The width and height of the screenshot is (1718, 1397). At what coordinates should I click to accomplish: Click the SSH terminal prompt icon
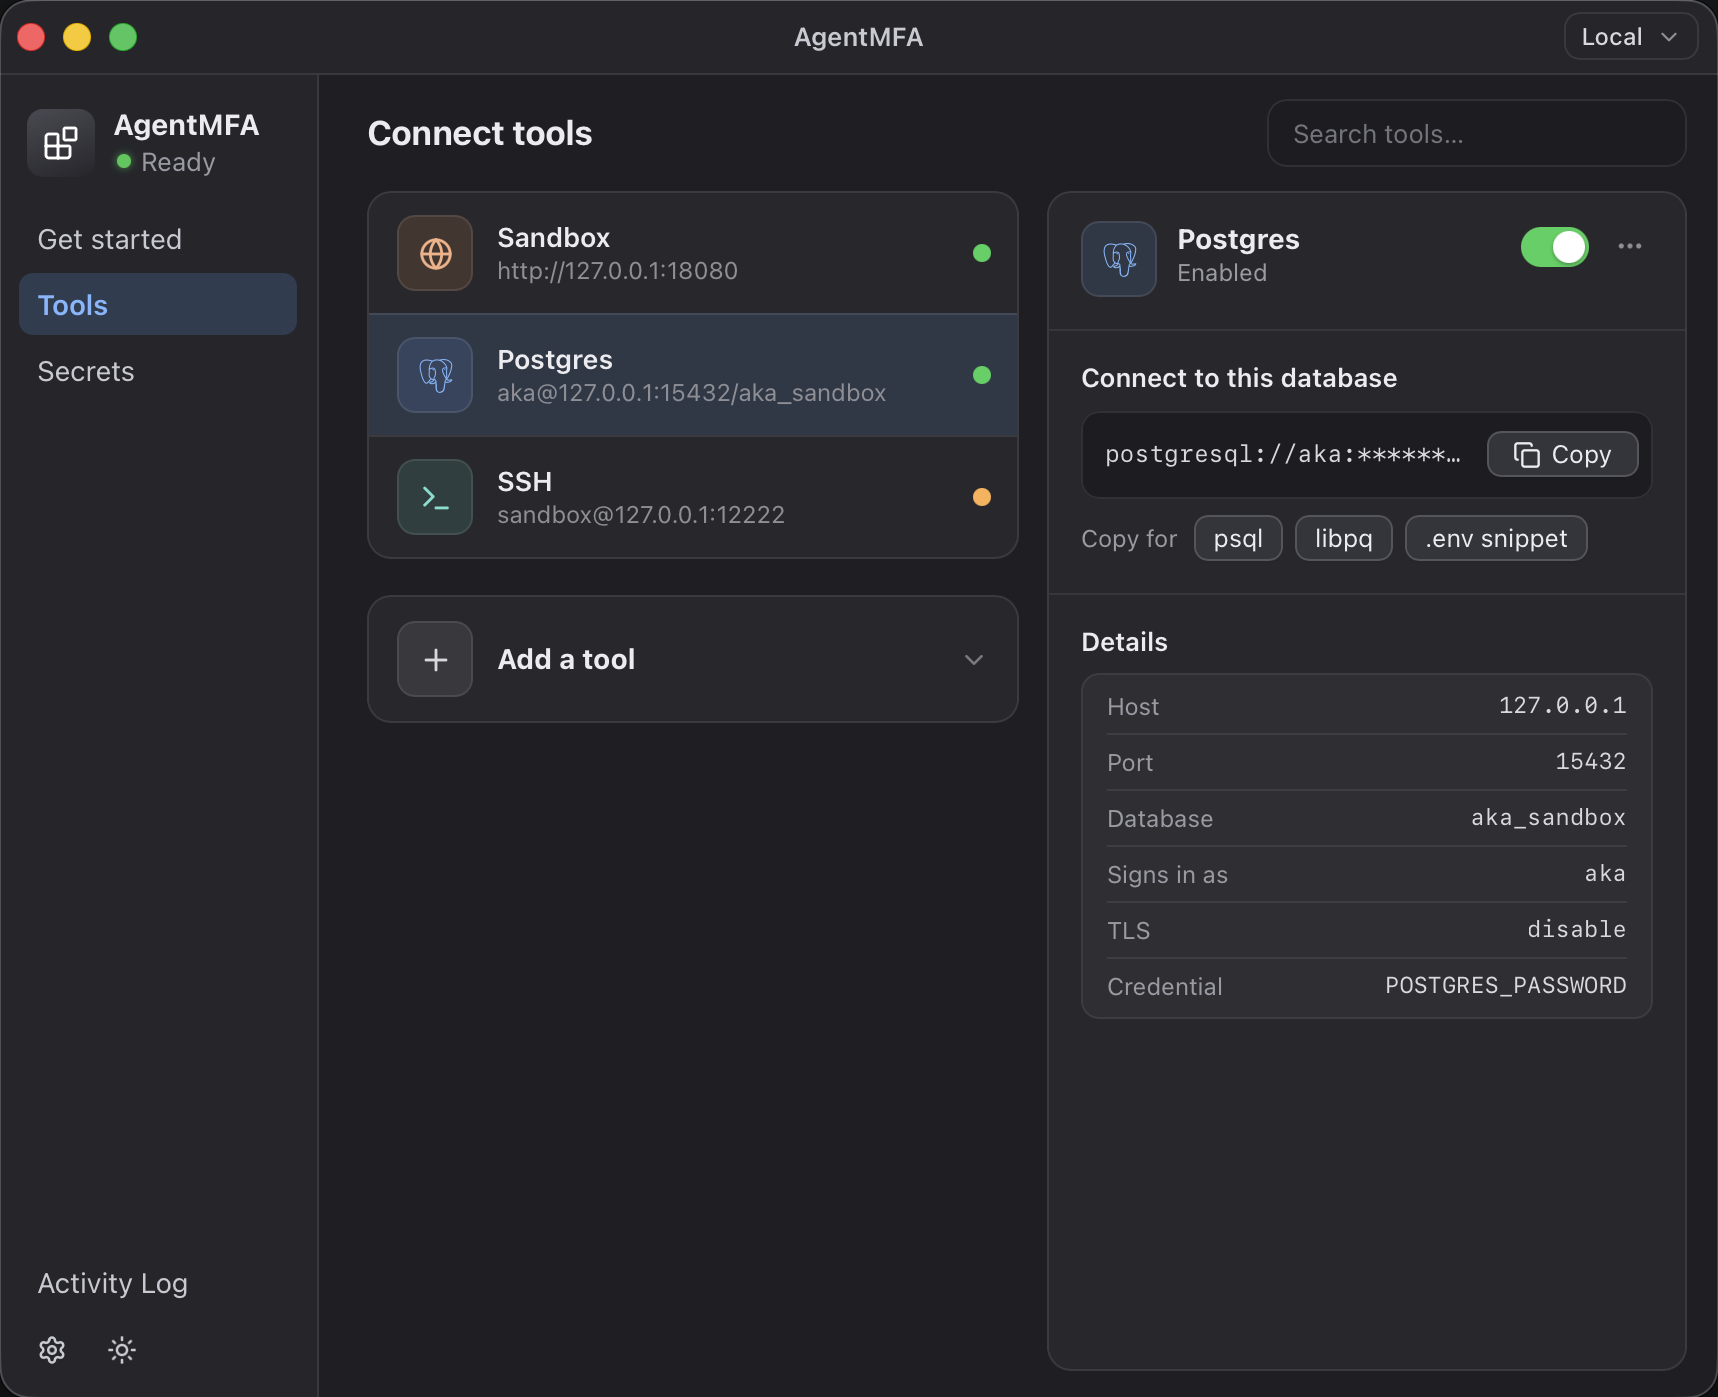tap(435, 497)
